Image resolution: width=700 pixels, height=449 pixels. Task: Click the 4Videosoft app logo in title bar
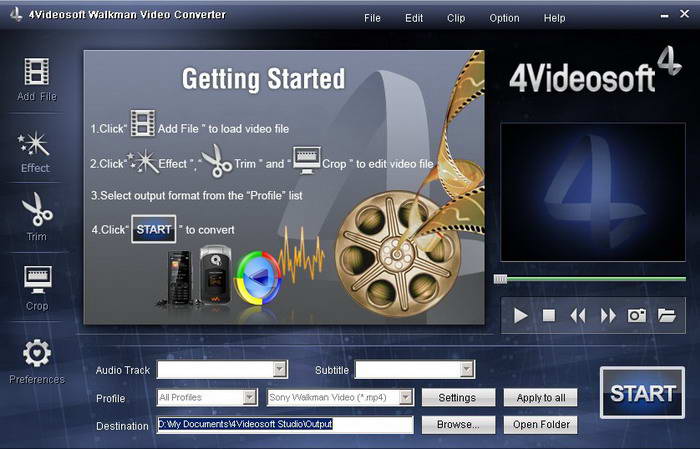pos(16,15)
